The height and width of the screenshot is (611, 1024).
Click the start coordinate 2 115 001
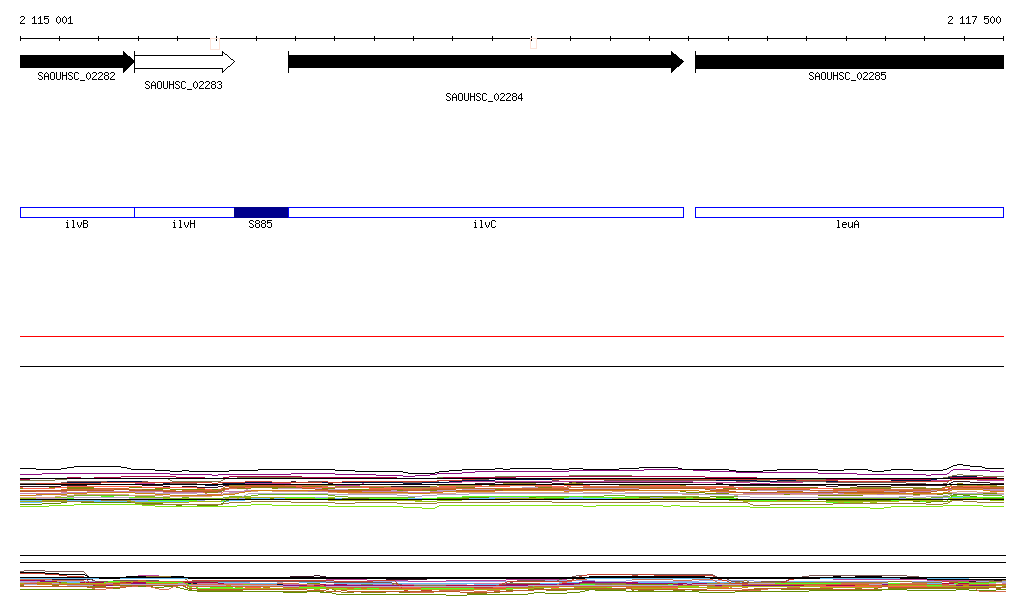click(46, 20)
